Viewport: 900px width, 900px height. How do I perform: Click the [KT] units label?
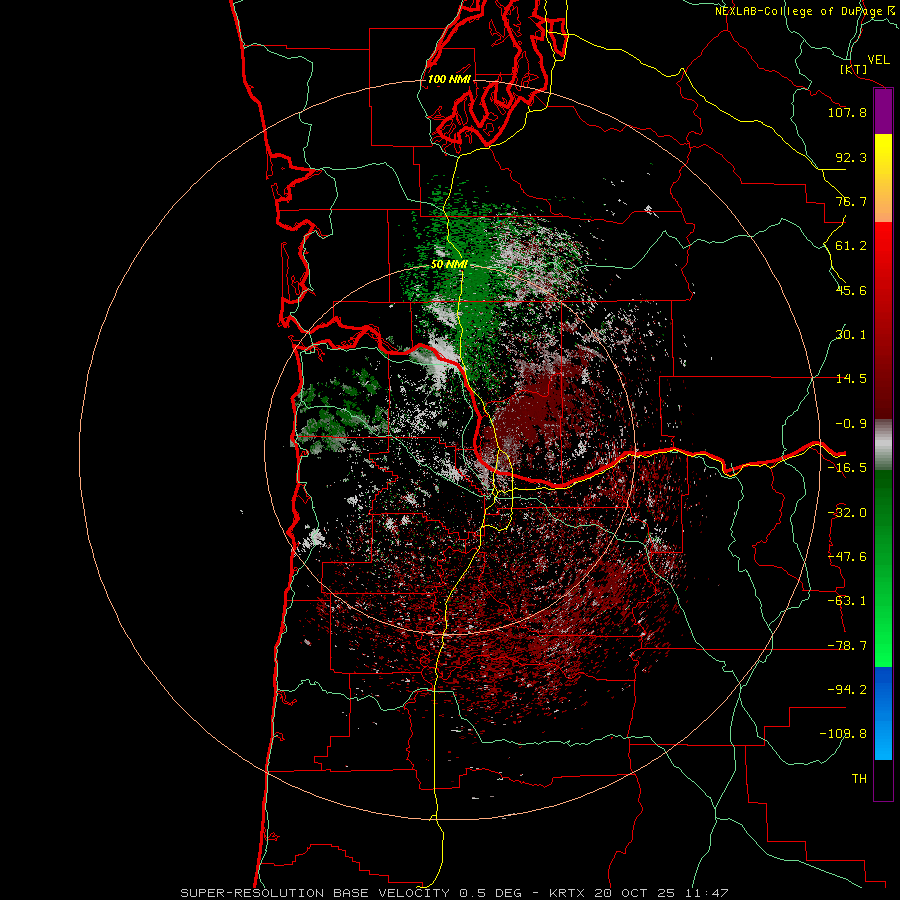pyautogui.click(x=854, y=69)
